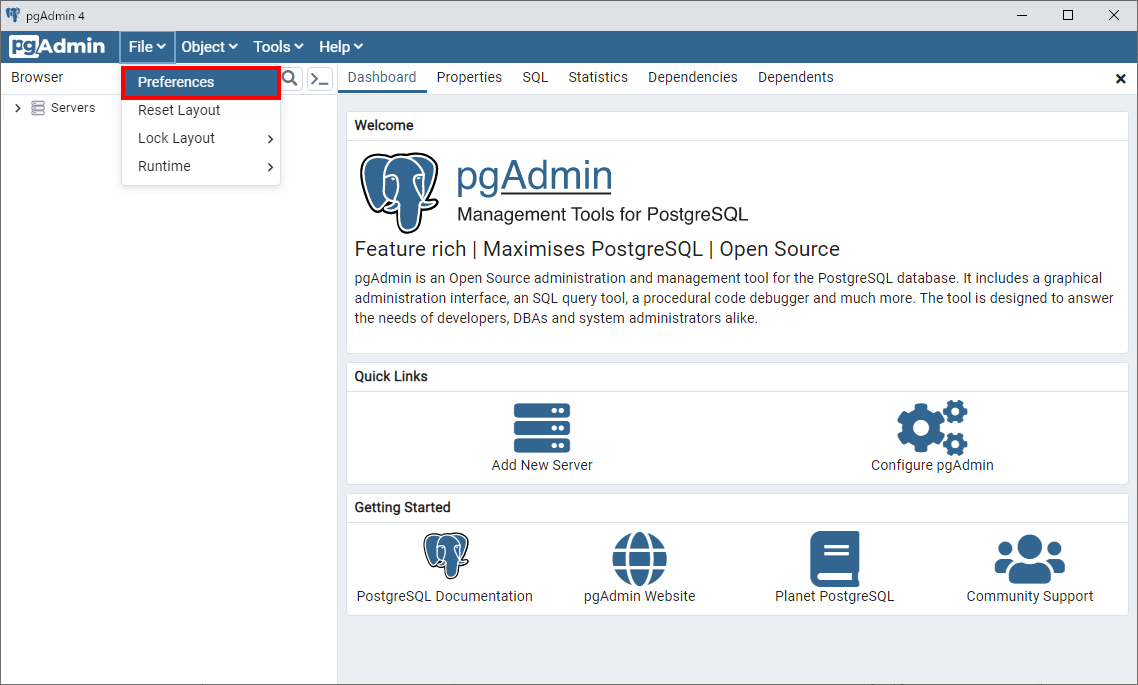Click the pgAdmin 4 title bar icon

pos(12,15)
